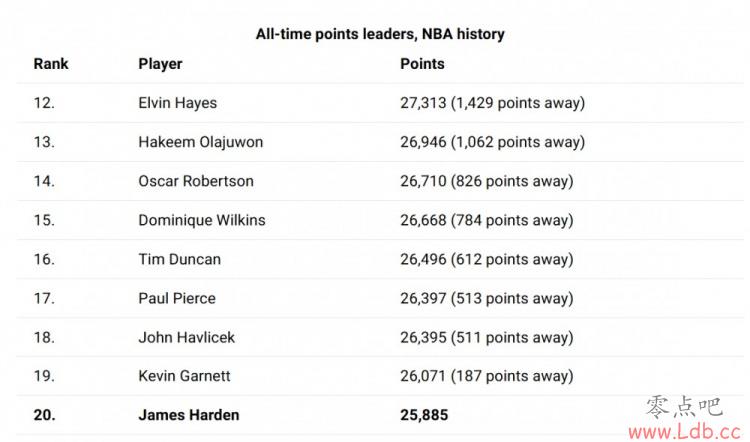Click the 26,071 (187 points away) cell
750x442 pixels.
(487, 376)
